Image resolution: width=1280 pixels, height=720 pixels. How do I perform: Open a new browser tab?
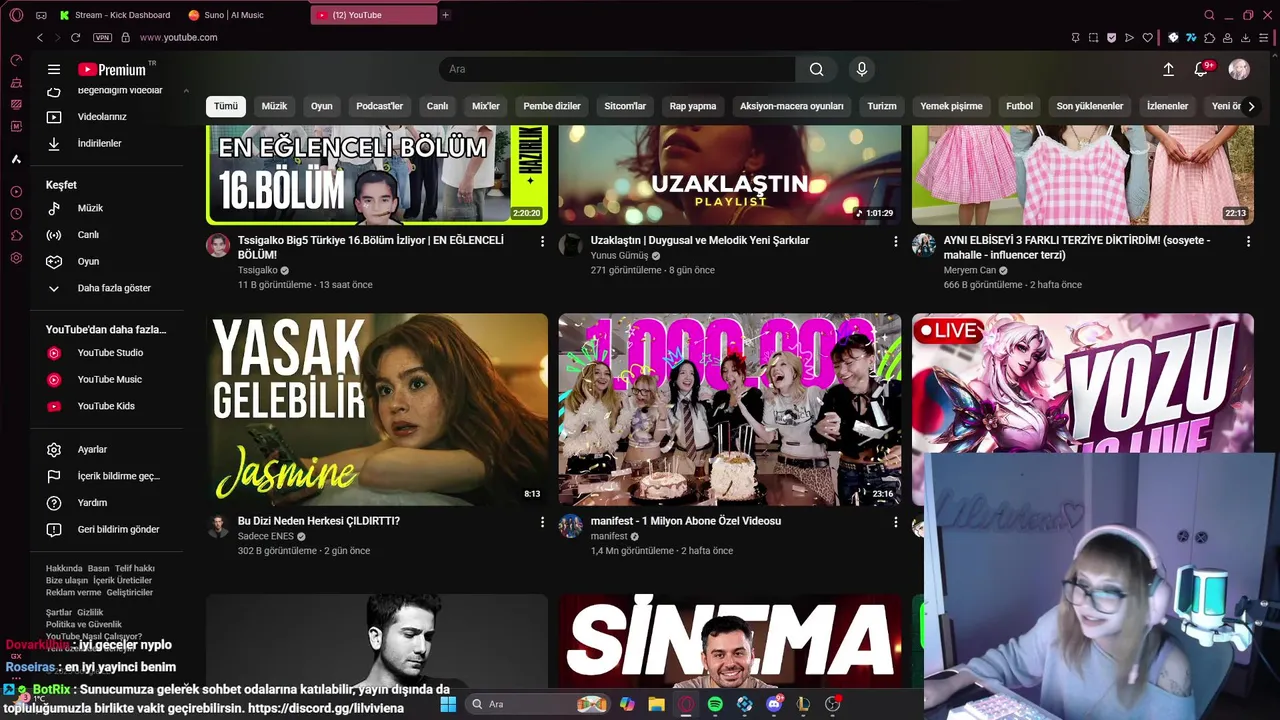pos(445,15)
